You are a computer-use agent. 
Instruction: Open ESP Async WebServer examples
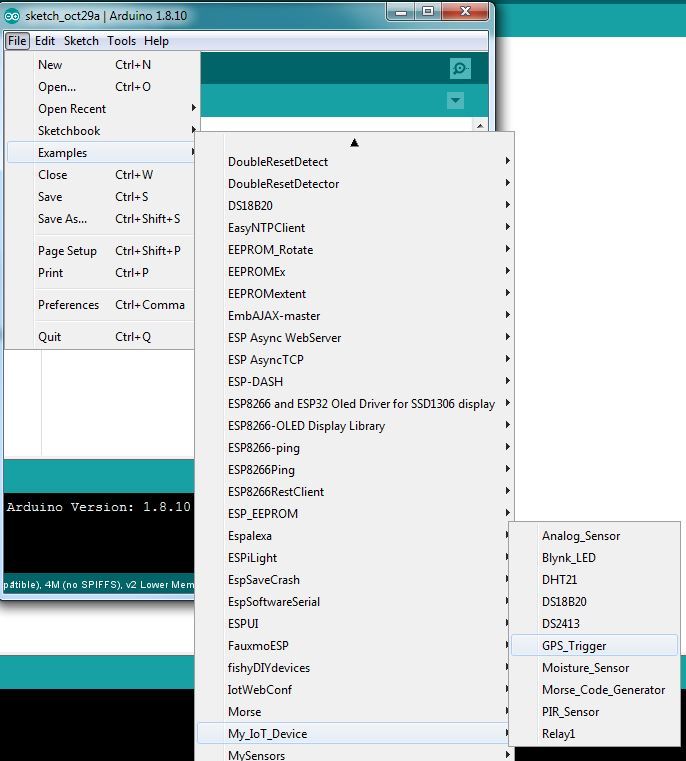click(354, 337)
